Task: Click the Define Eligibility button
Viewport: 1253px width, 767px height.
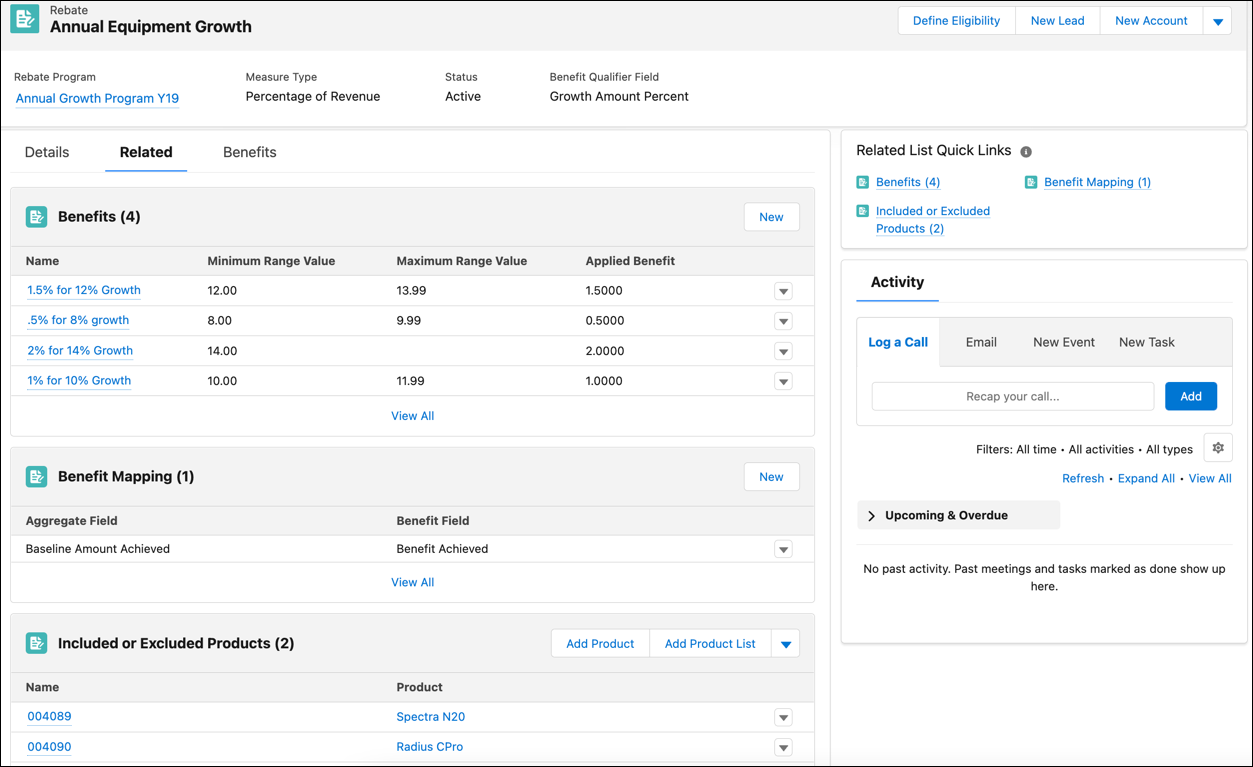Action: coord(955,20)
